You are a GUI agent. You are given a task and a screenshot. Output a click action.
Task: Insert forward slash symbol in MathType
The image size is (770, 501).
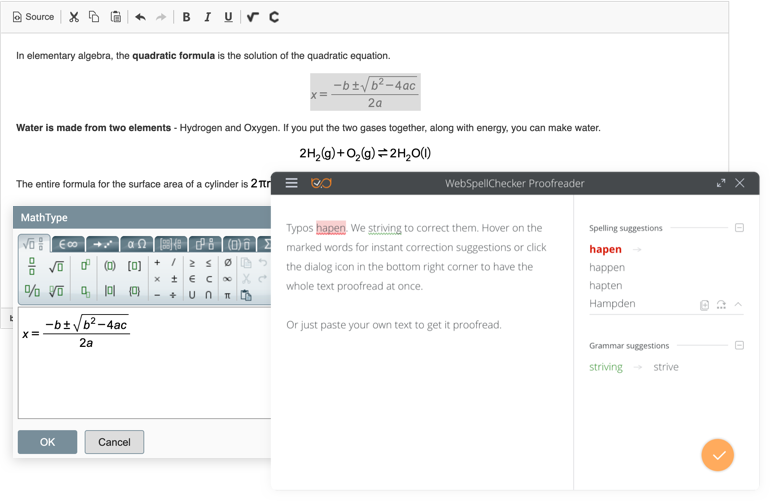point(173,263)
